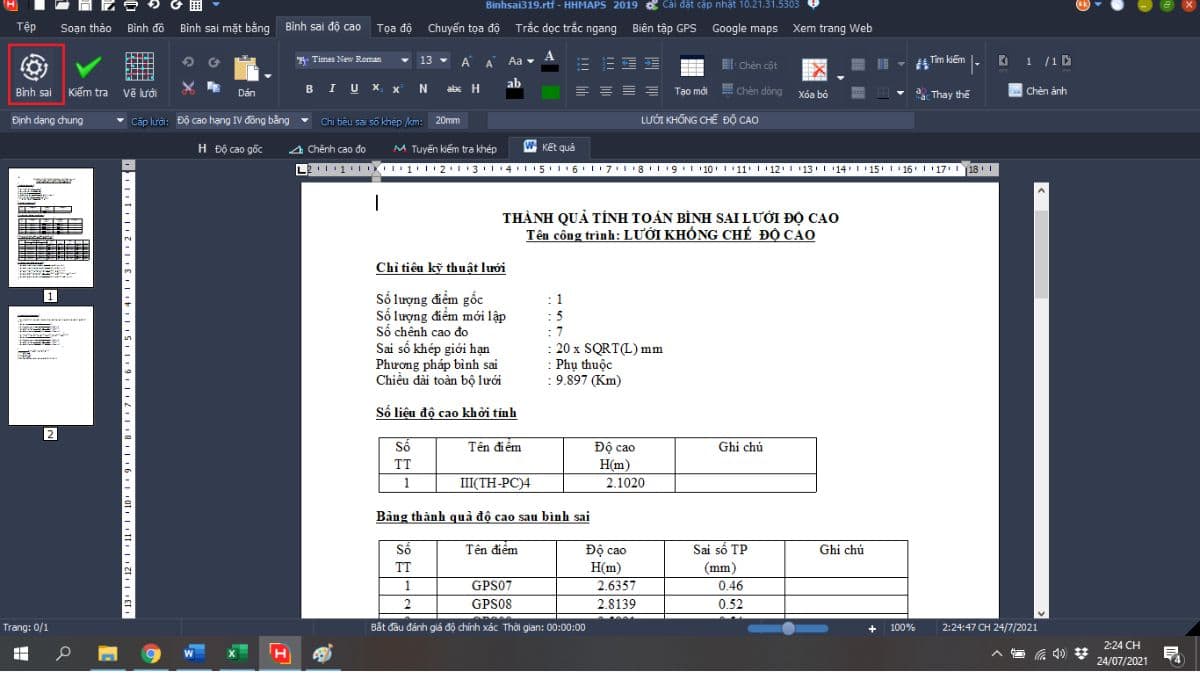Run Kiểm tra check tool
Image resolution: width=1200 pixels, height=675 pixels.
[88, 72]
